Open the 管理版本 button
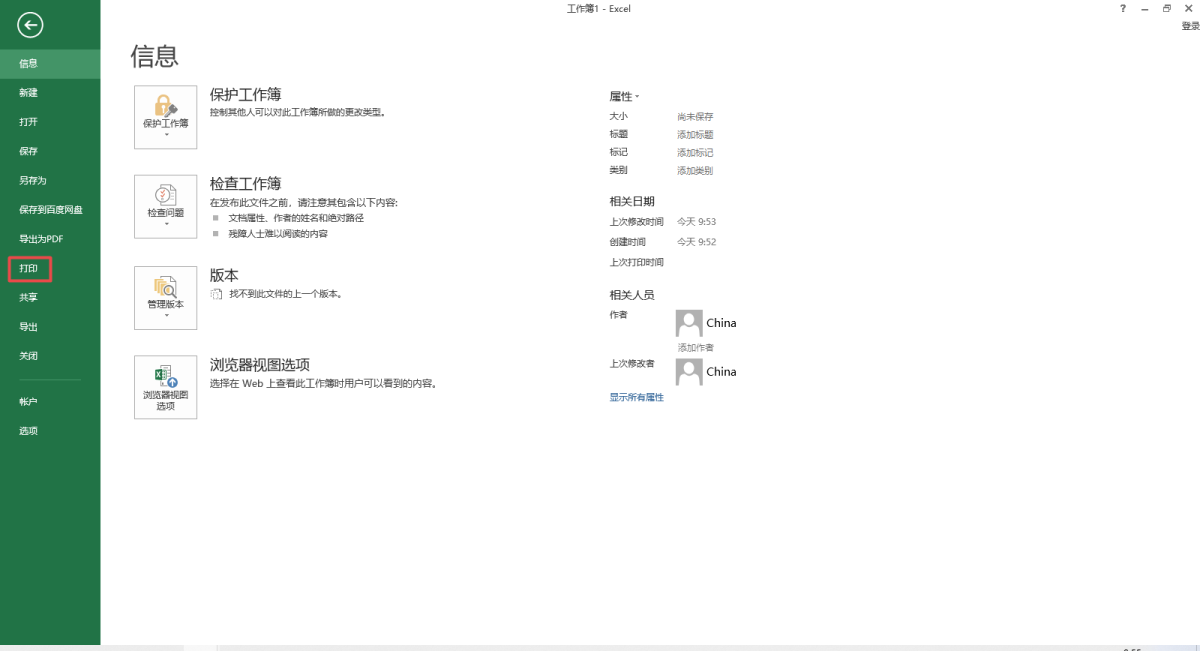 165,298
